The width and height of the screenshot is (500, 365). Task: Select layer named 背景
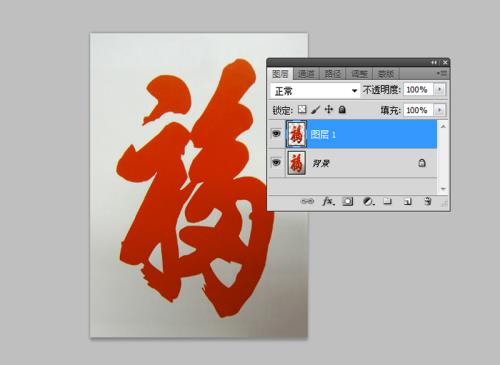pyautogui.click(x=321, y=163)
